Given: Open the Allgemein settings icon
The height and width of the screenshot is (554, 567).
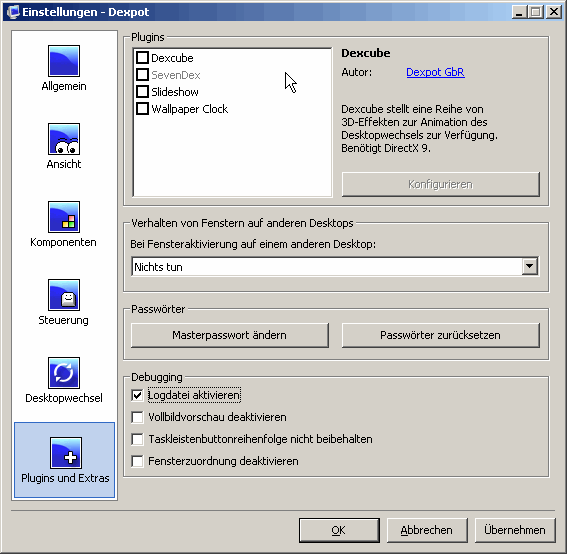Looking at the screenshot, I should coord(64,61).
